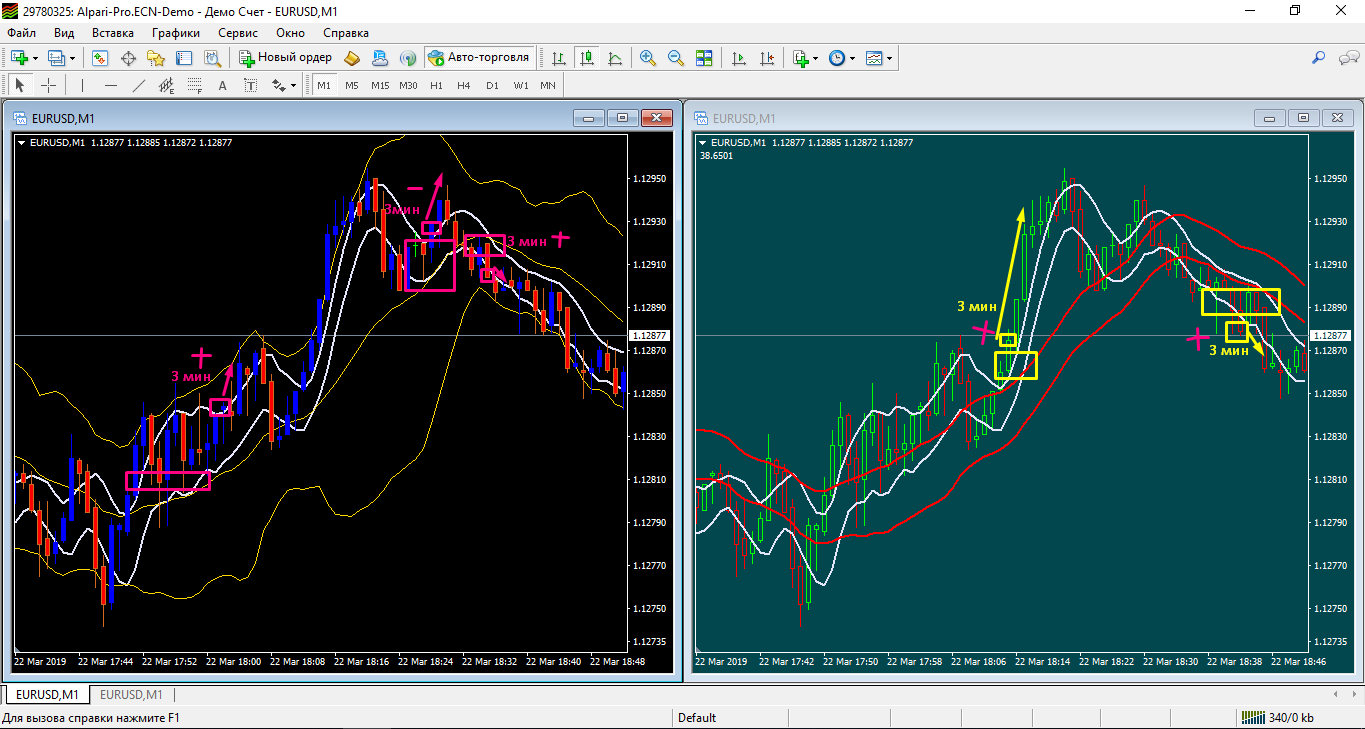Open the Вставка menu

pos(112,33)
